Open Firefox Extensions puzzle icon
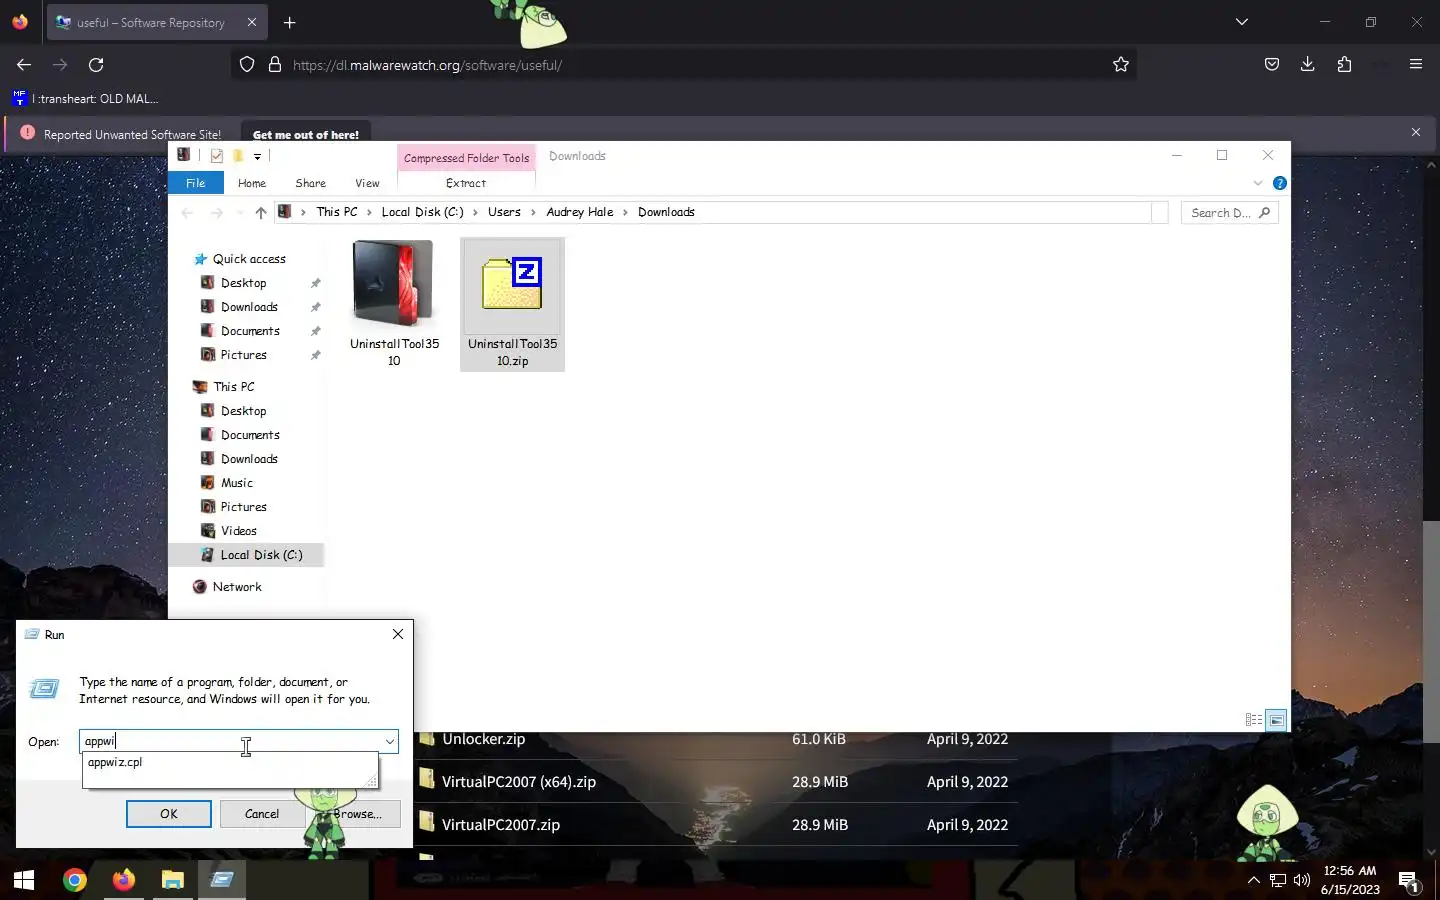The width and height of the screenshot is (1440, 900). [x=1344, y=65]
